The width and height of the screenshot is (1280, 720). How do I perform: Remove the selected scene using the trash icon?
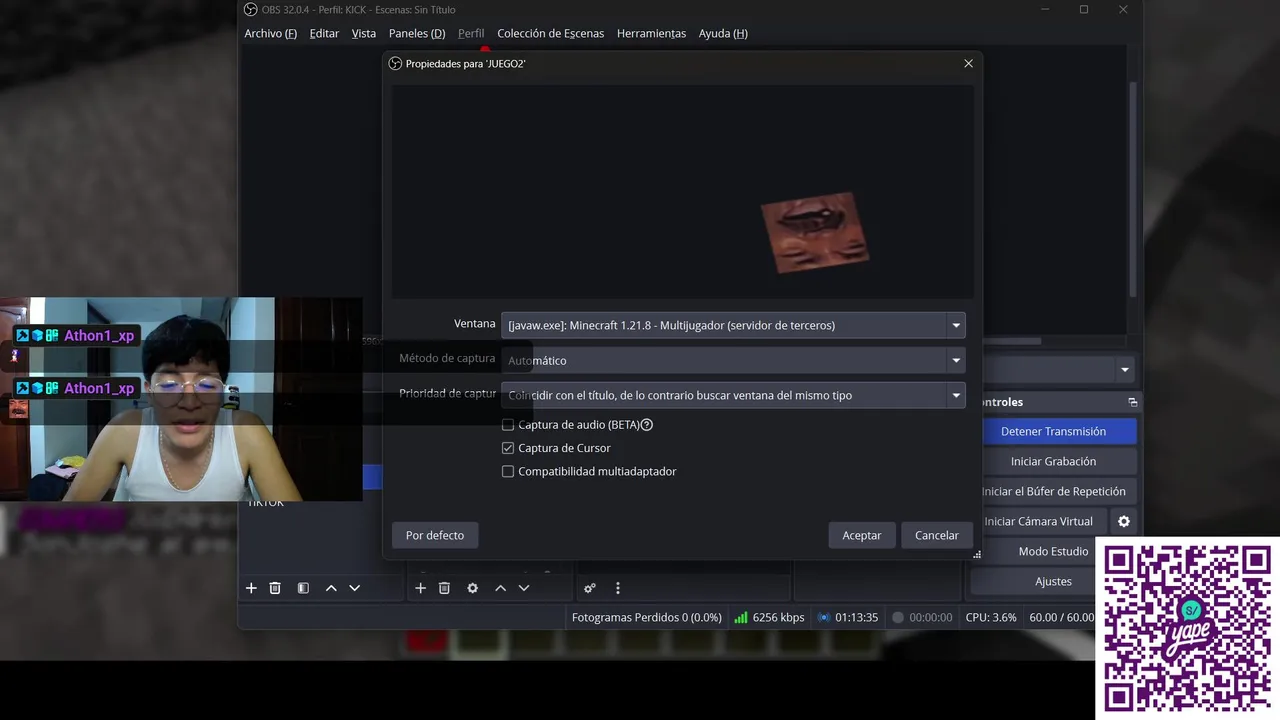(275, 588)
